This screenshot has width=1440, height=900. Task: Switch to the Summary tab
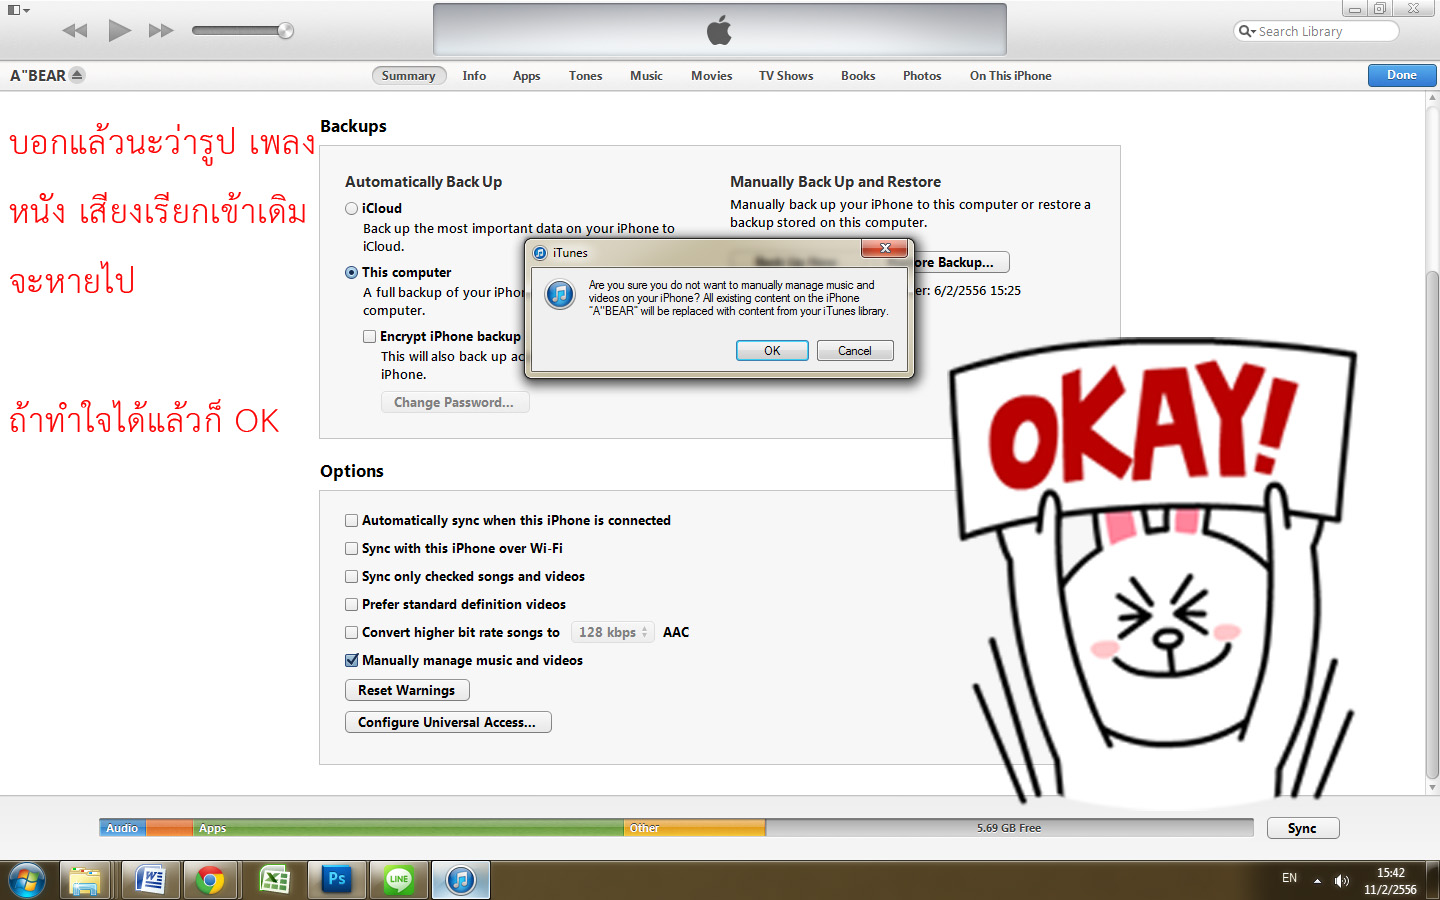click(x=408, y=76)
